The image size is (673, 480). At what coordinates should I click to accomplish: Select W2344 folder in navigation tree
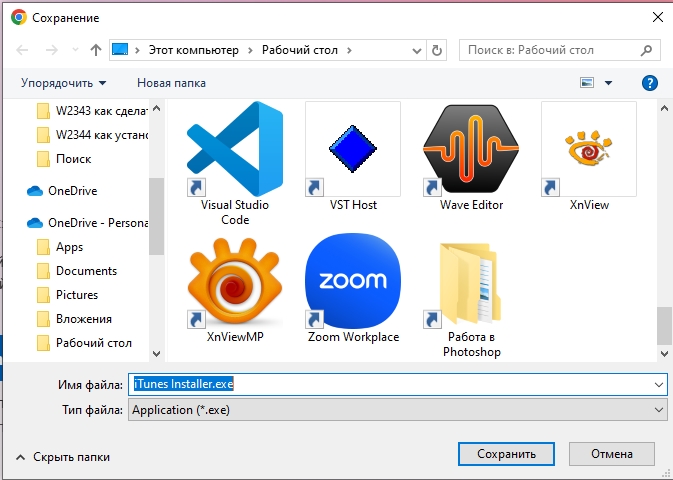(92, 135)
